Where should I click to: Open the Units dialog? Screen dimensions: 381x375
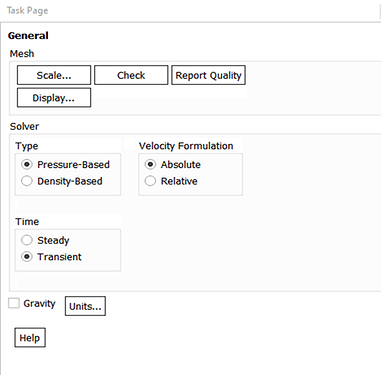tap(85, 306)
